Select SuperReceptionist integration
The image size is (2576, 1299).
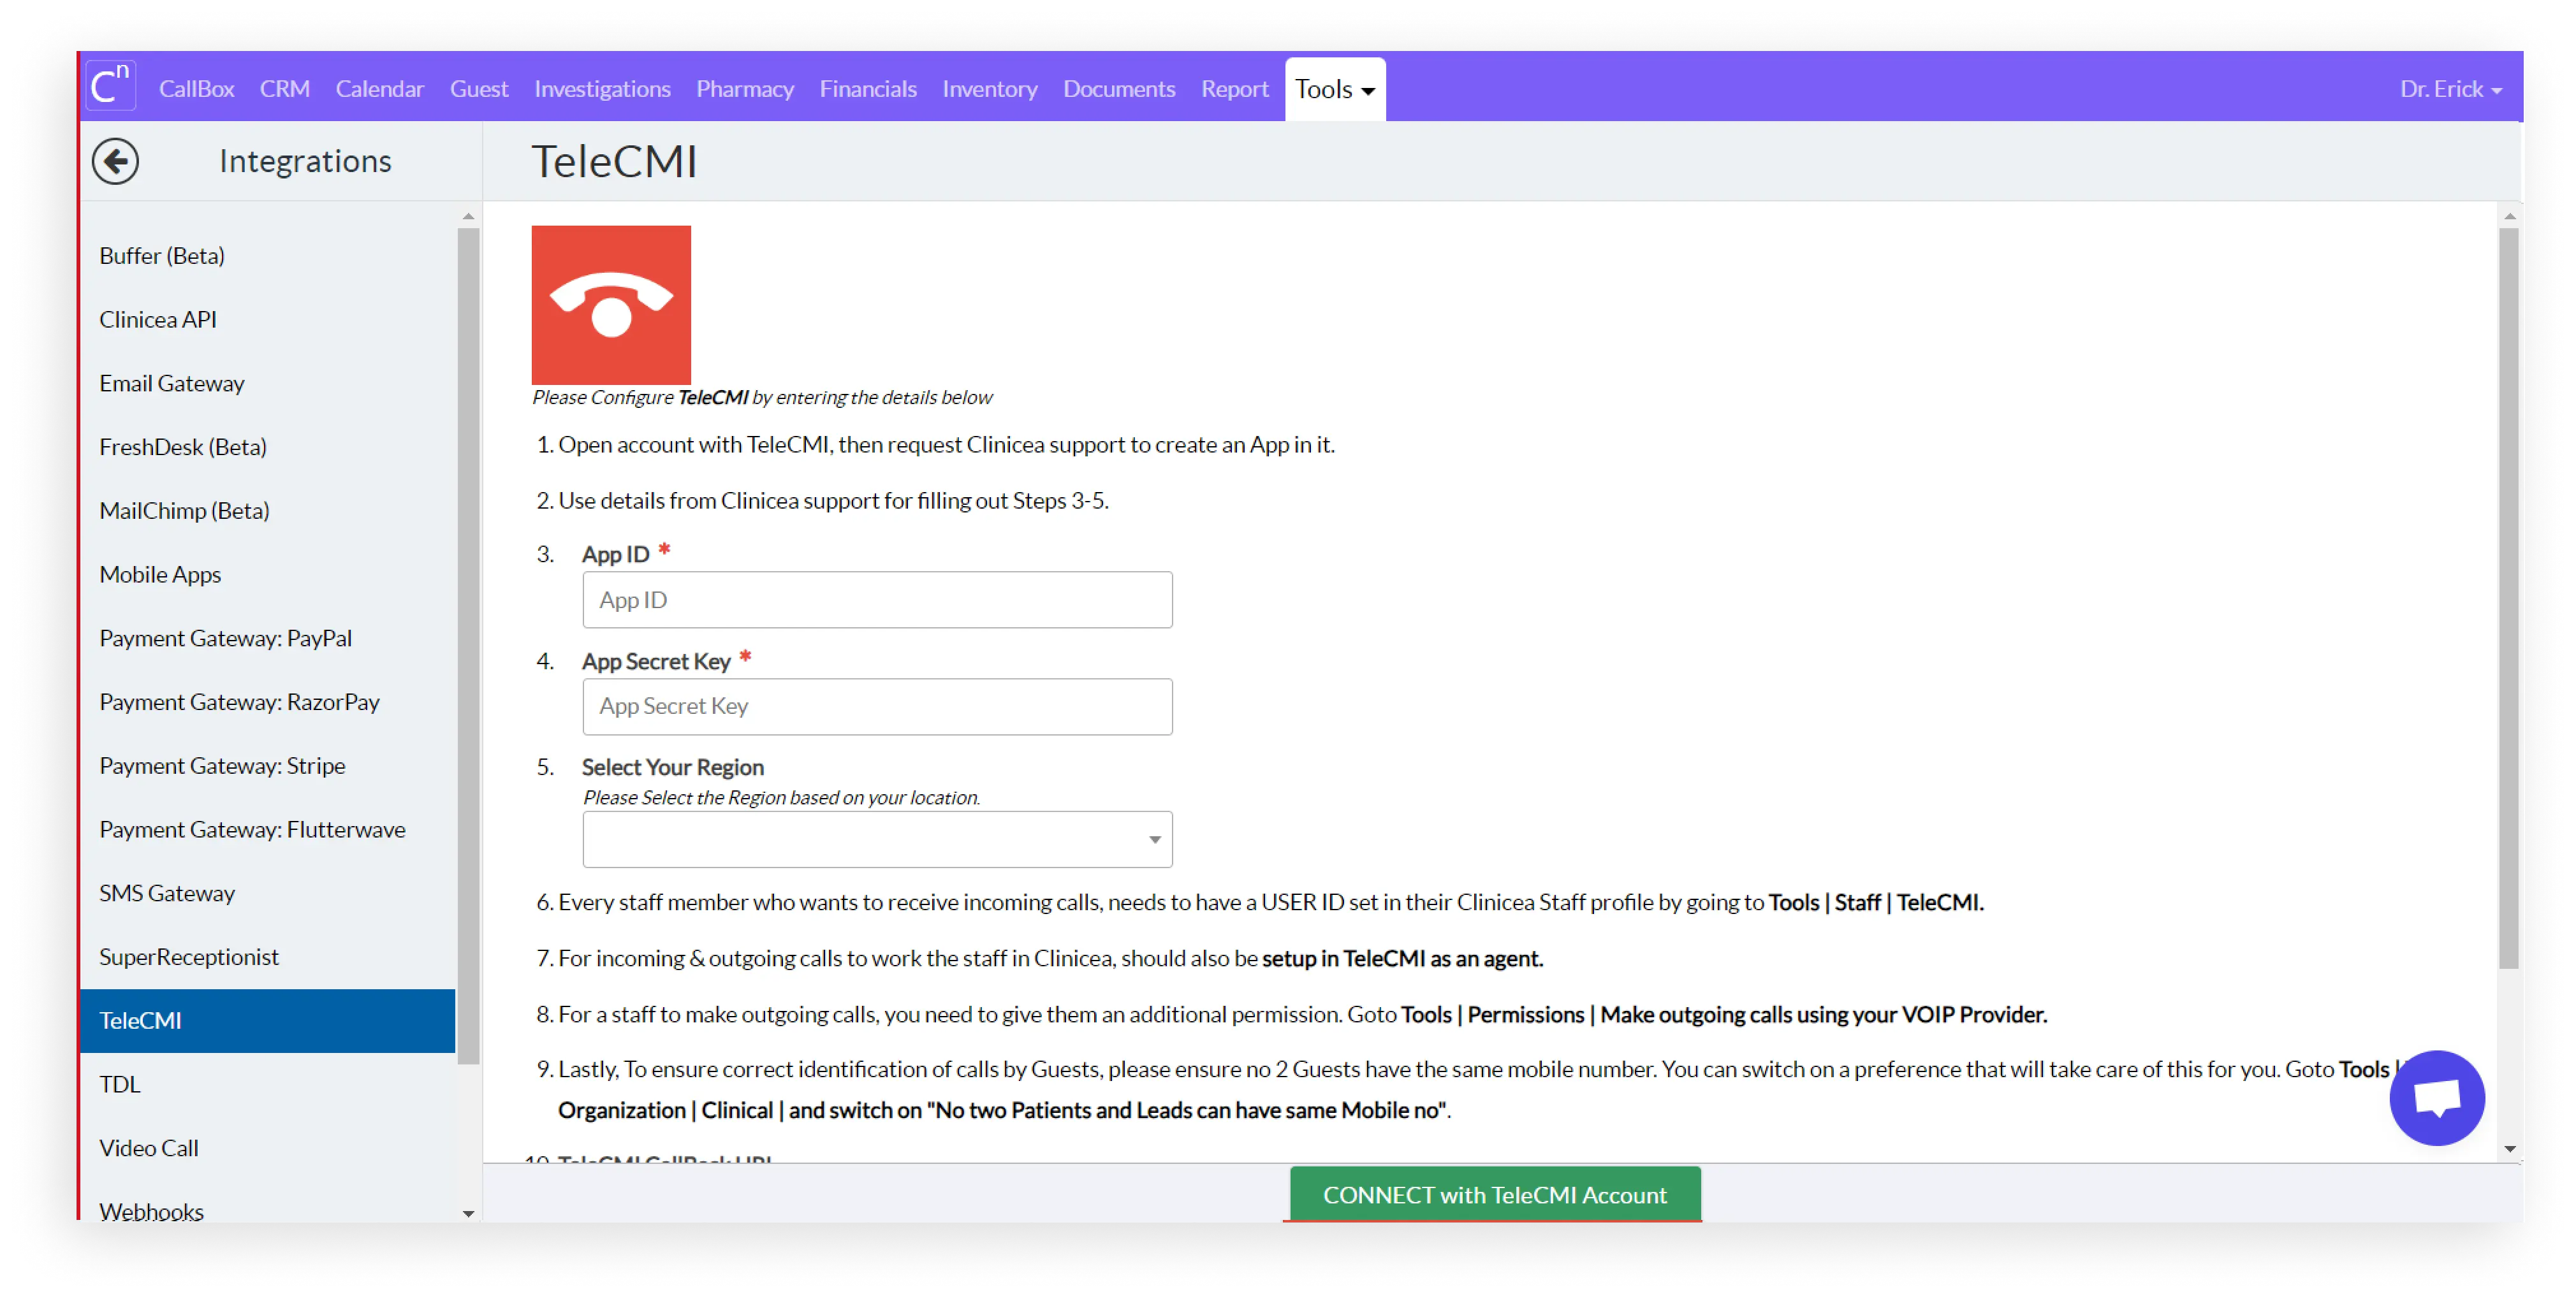[x=267, y=957]
